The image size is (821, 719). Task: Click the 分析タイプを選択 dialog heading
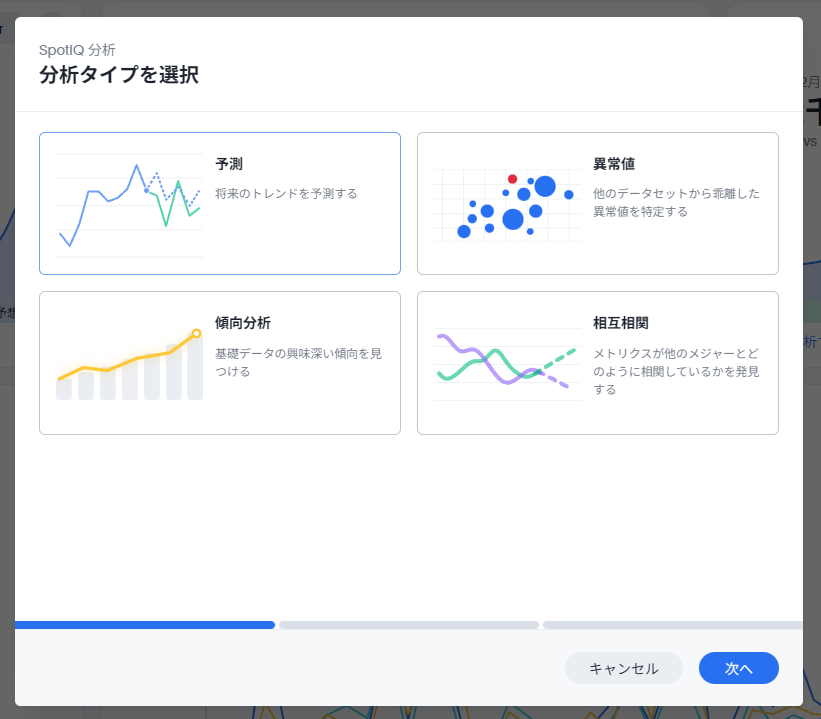[x=118, y=75]
